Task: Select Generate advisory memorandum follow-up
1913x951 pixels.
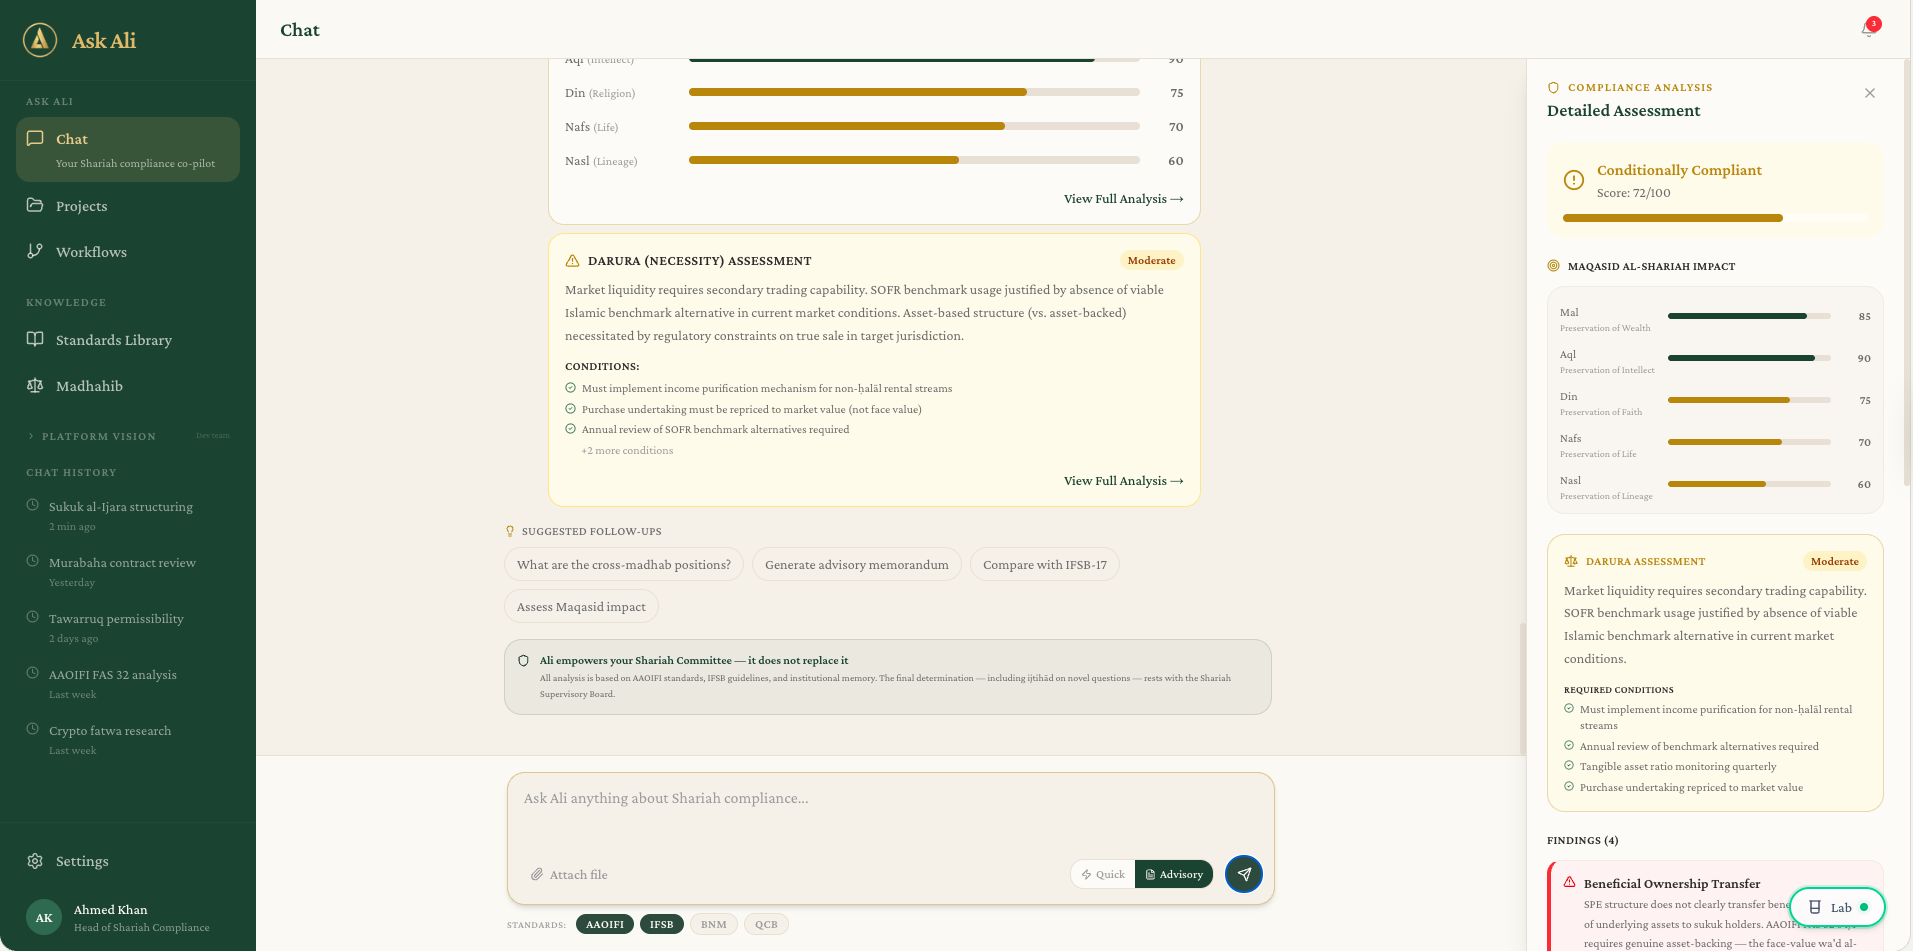Action: point(856,564)
